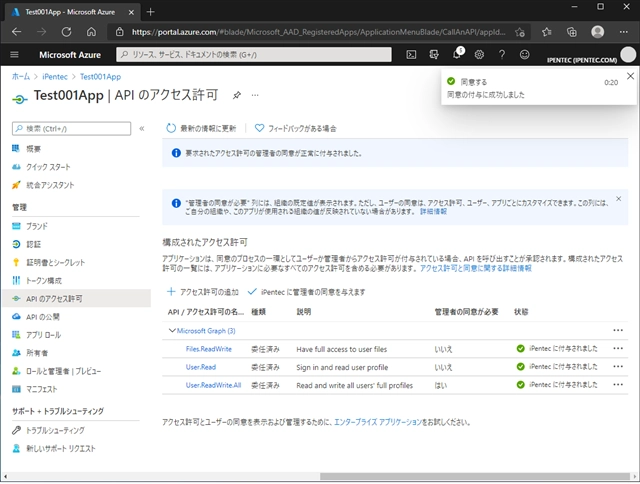Click アクセス許可の追加 button
Image resolution: width=640 pixels, height=484 pixels.
click(203, 292)
